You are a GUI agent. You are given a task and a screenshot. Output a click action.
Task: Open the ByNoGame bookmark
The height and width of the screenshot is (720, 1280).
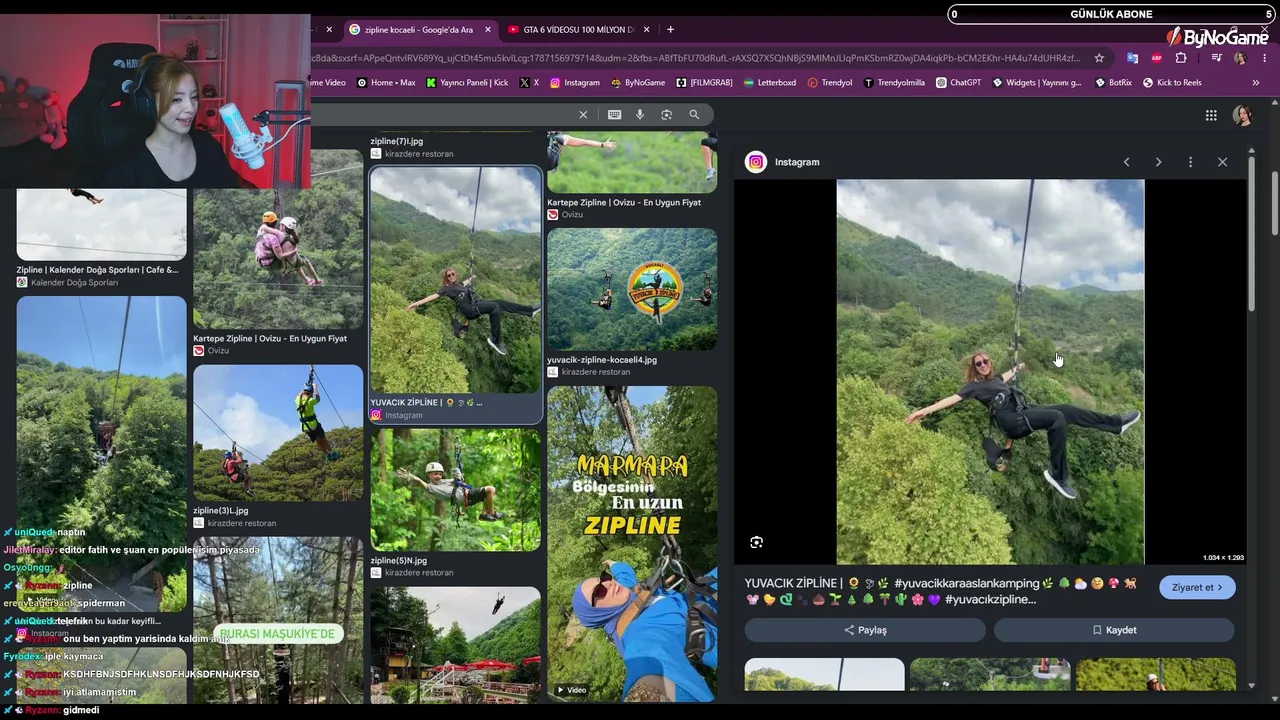[x=638, y=83]
